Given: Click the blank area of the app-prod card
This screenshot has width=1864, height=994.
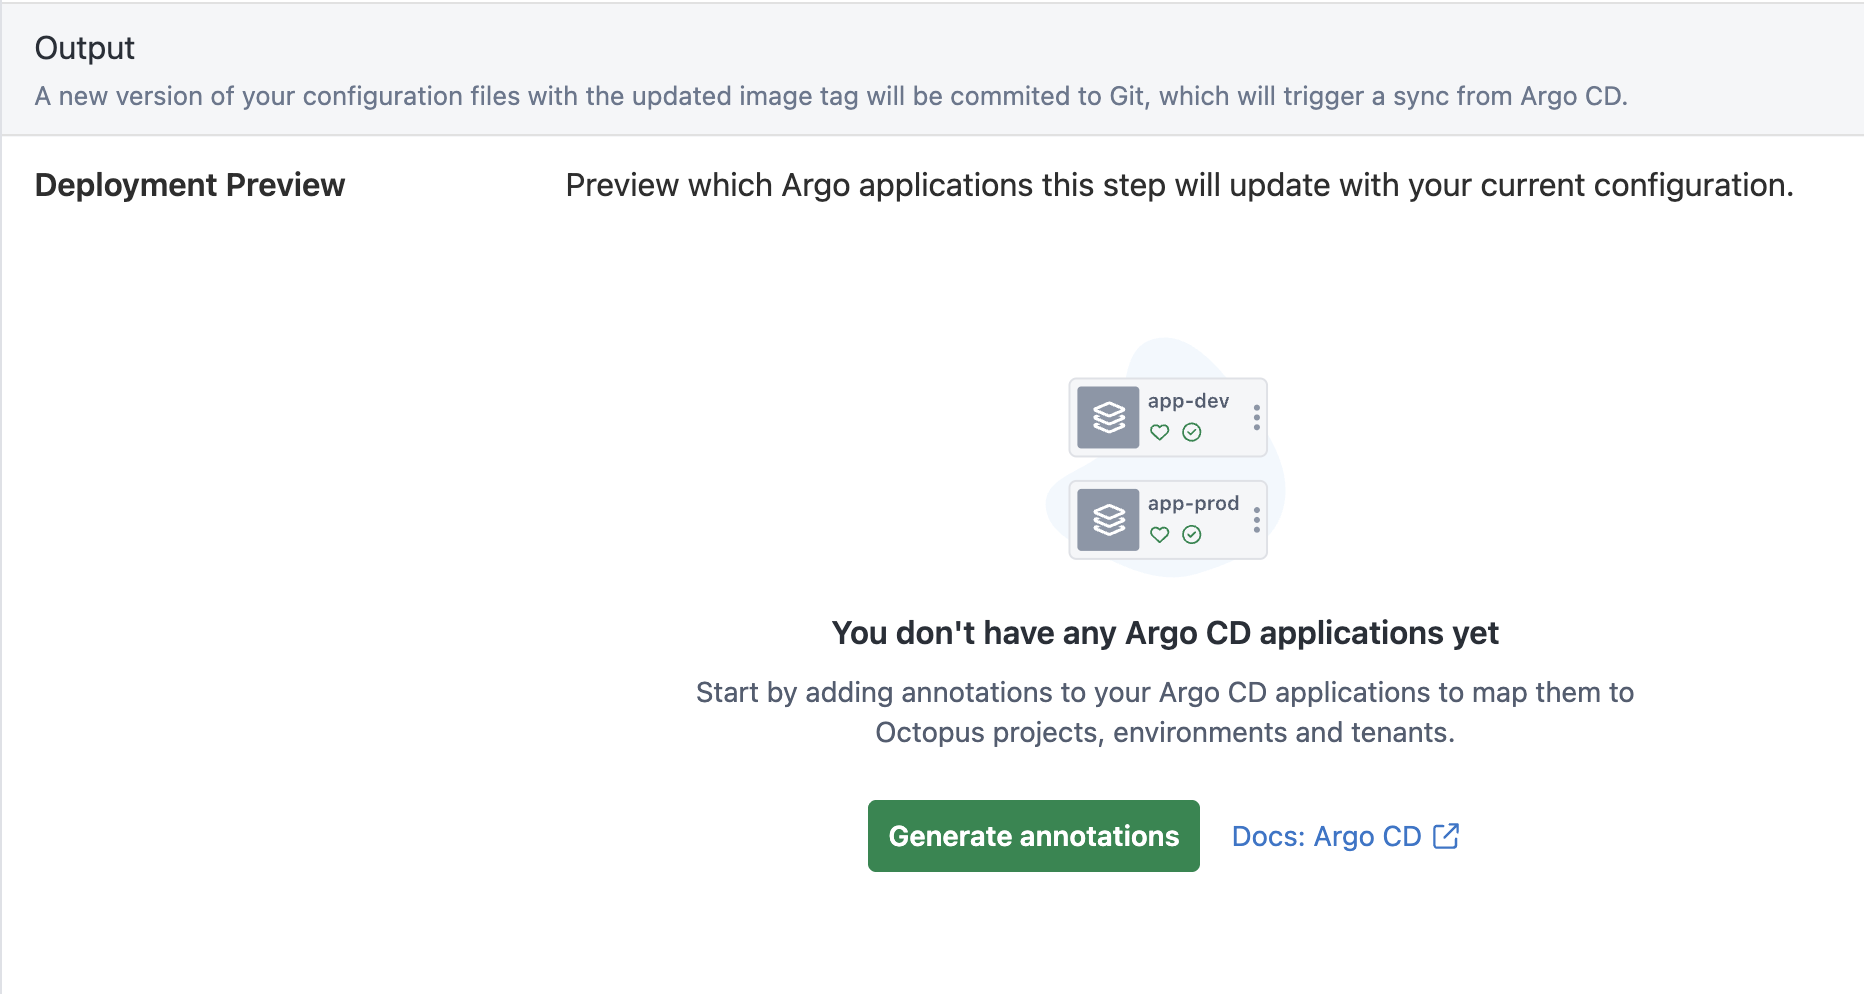Looking at the screenshot, I should [x=1226, y=537].
